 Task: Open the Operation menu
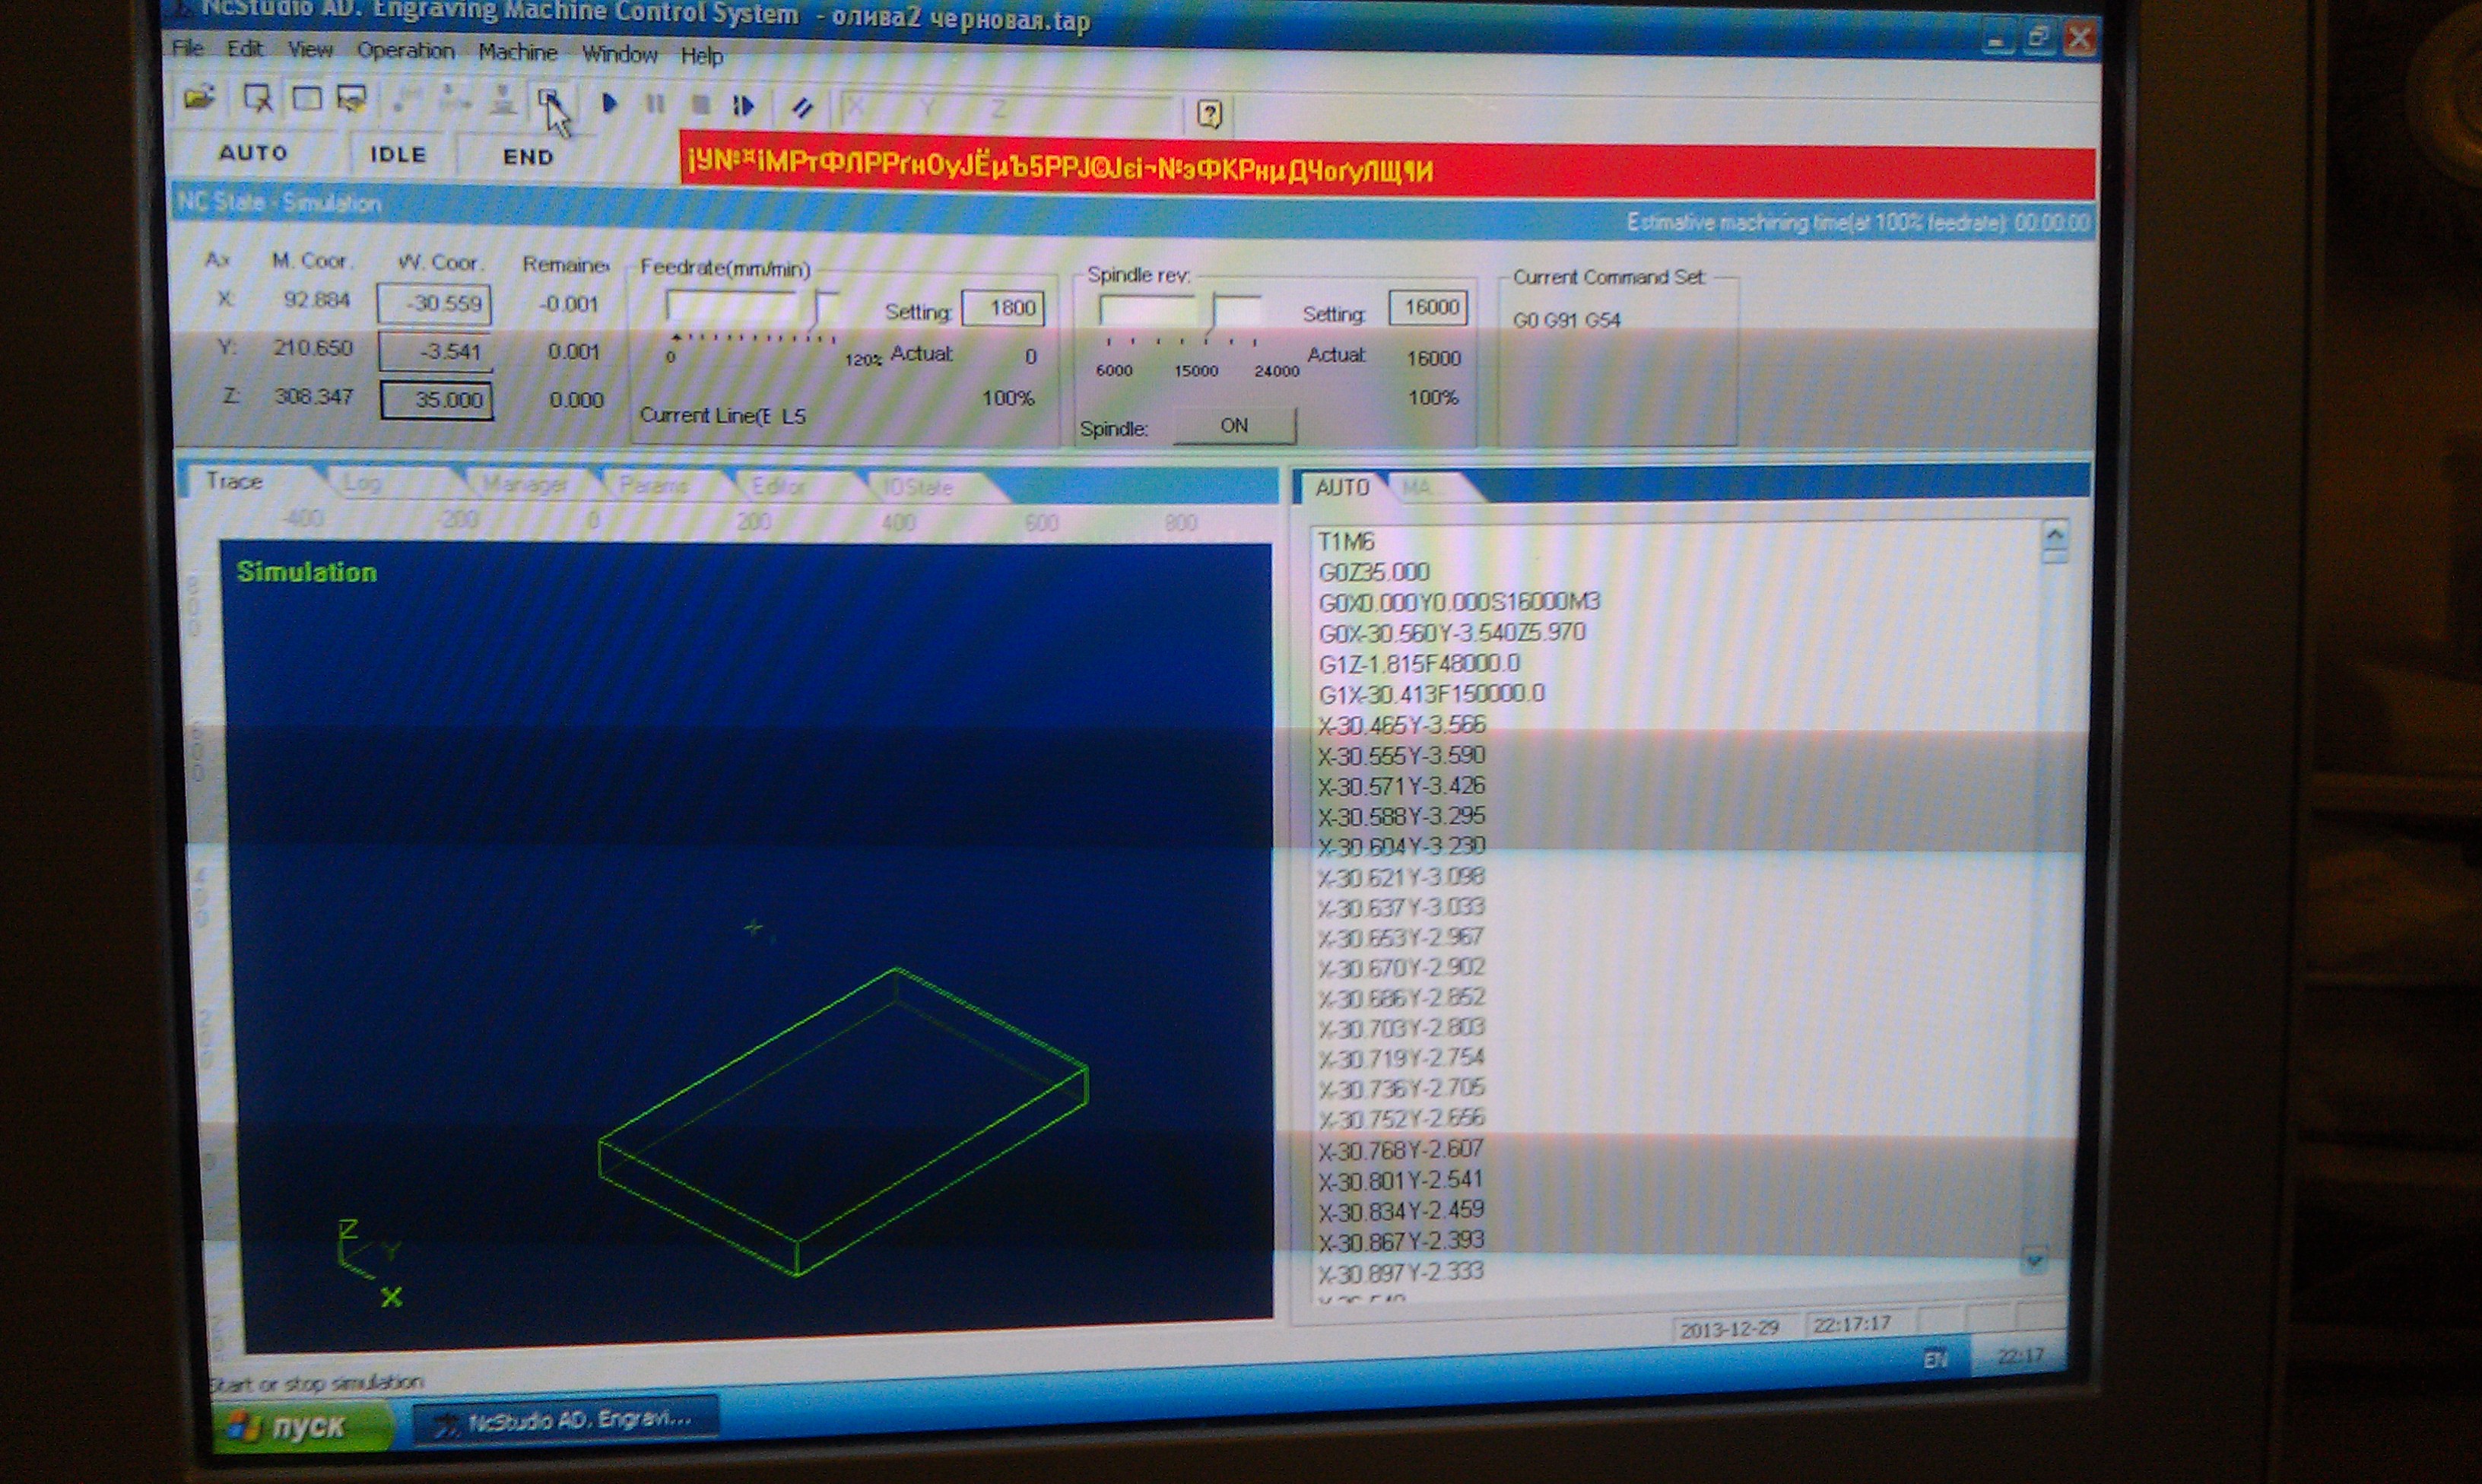tap(405, 51)
